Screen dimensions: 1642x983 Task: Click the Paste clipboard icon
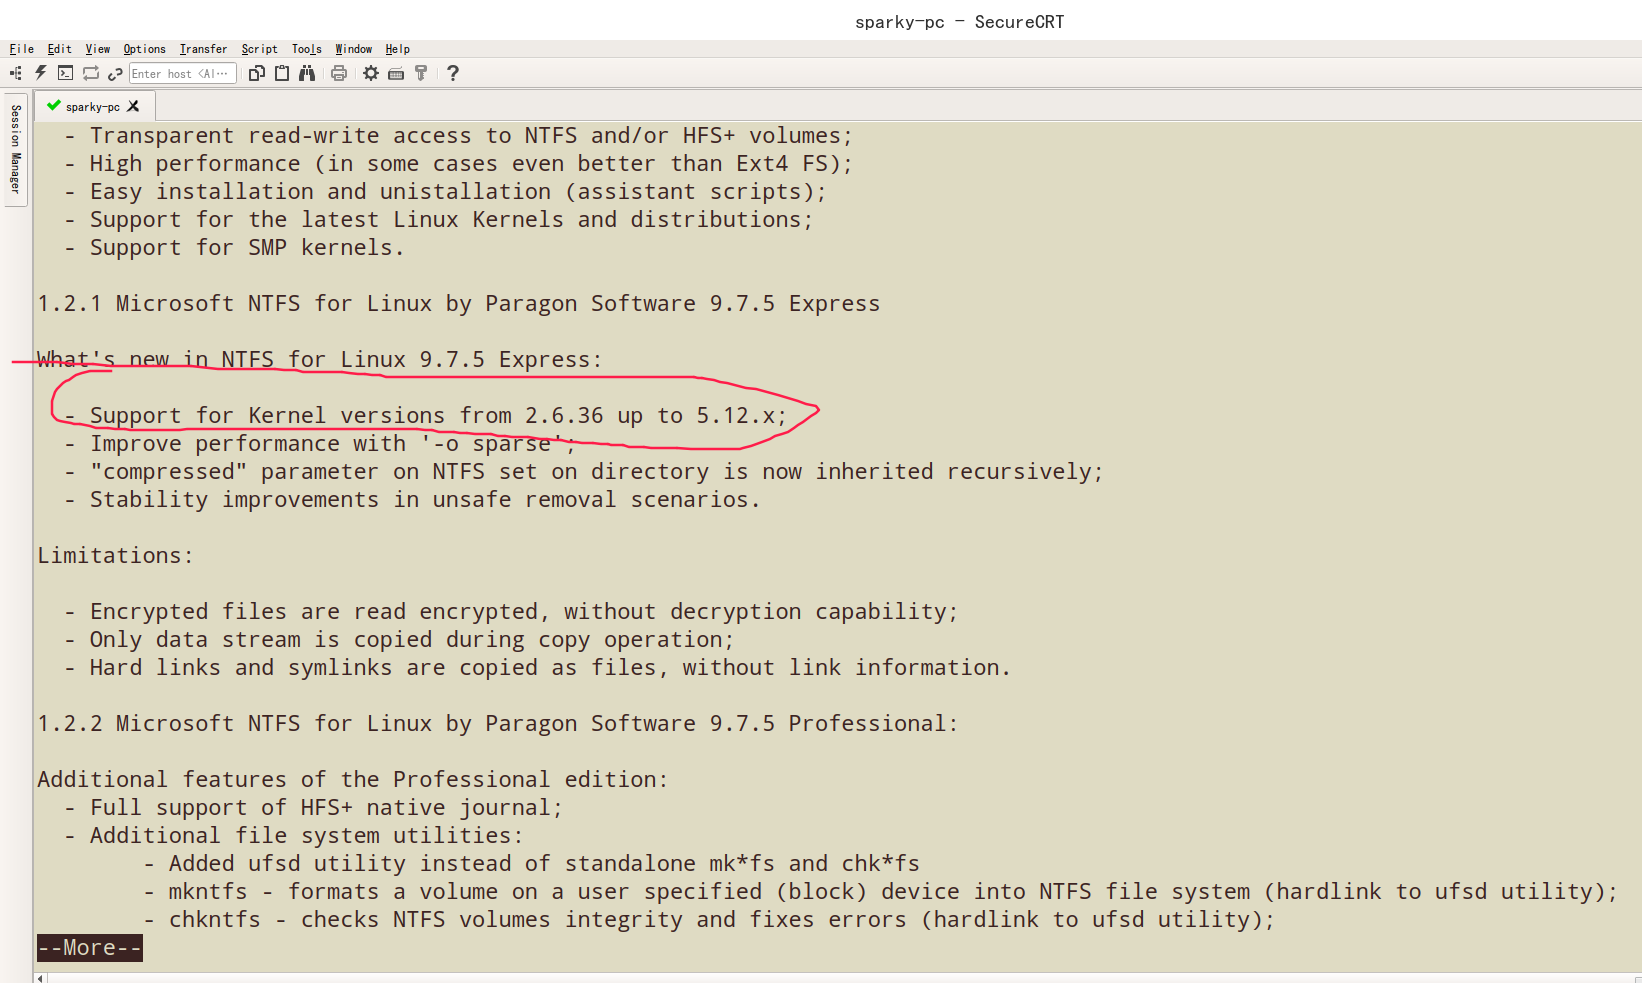pyautogui.click(x=282, y=73)
